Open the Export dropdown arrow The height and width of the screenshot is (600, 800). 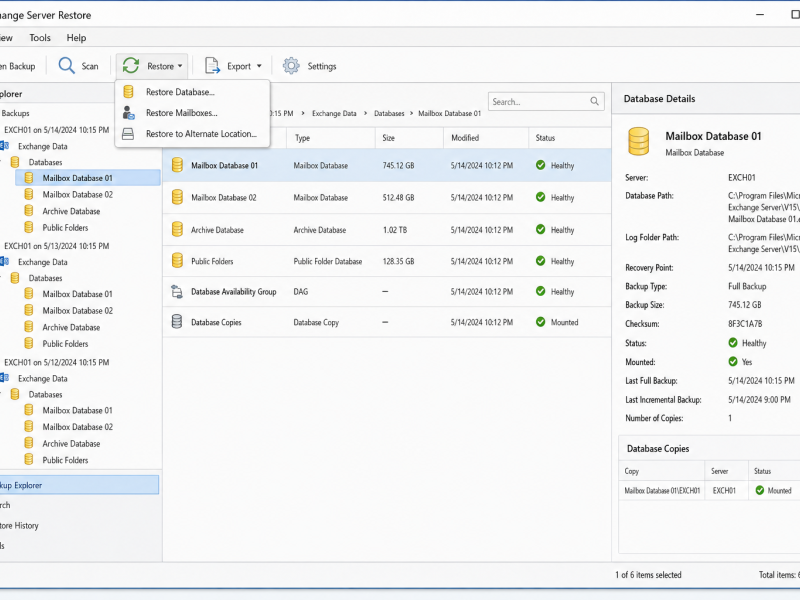click(259, 66)
